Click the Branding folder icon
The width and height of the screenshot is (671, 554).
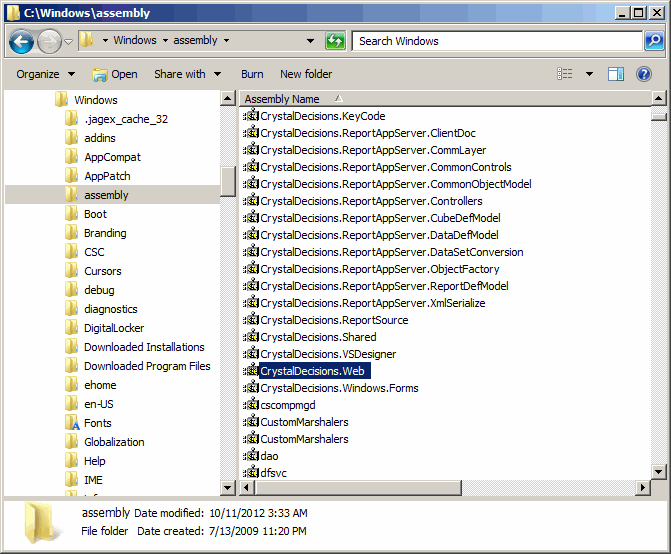(x=71, y=232)
